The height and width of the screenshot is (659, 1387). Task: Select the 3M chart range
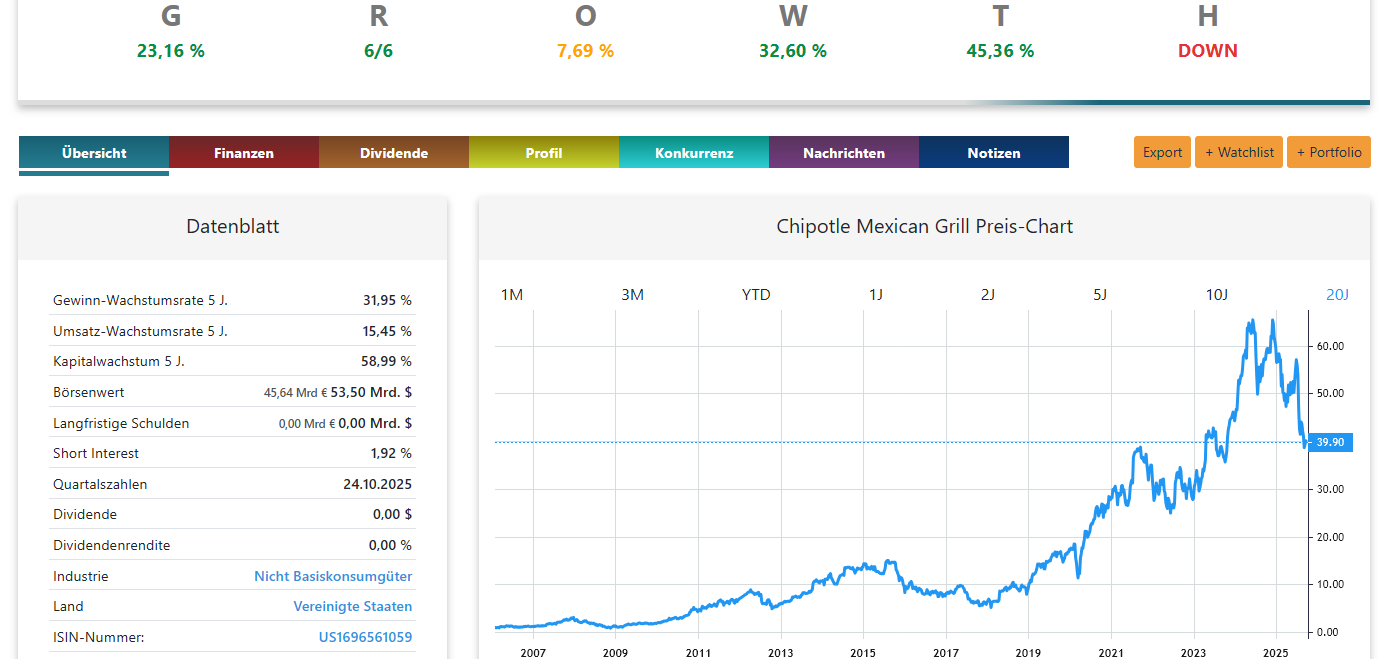click(633, 294)
